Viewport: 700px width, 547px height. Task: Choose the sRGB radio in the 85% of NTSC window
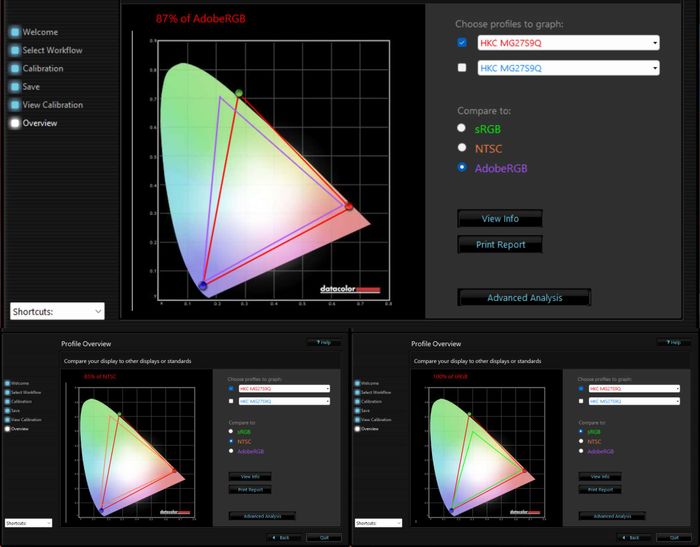click(x=231, y=431)
